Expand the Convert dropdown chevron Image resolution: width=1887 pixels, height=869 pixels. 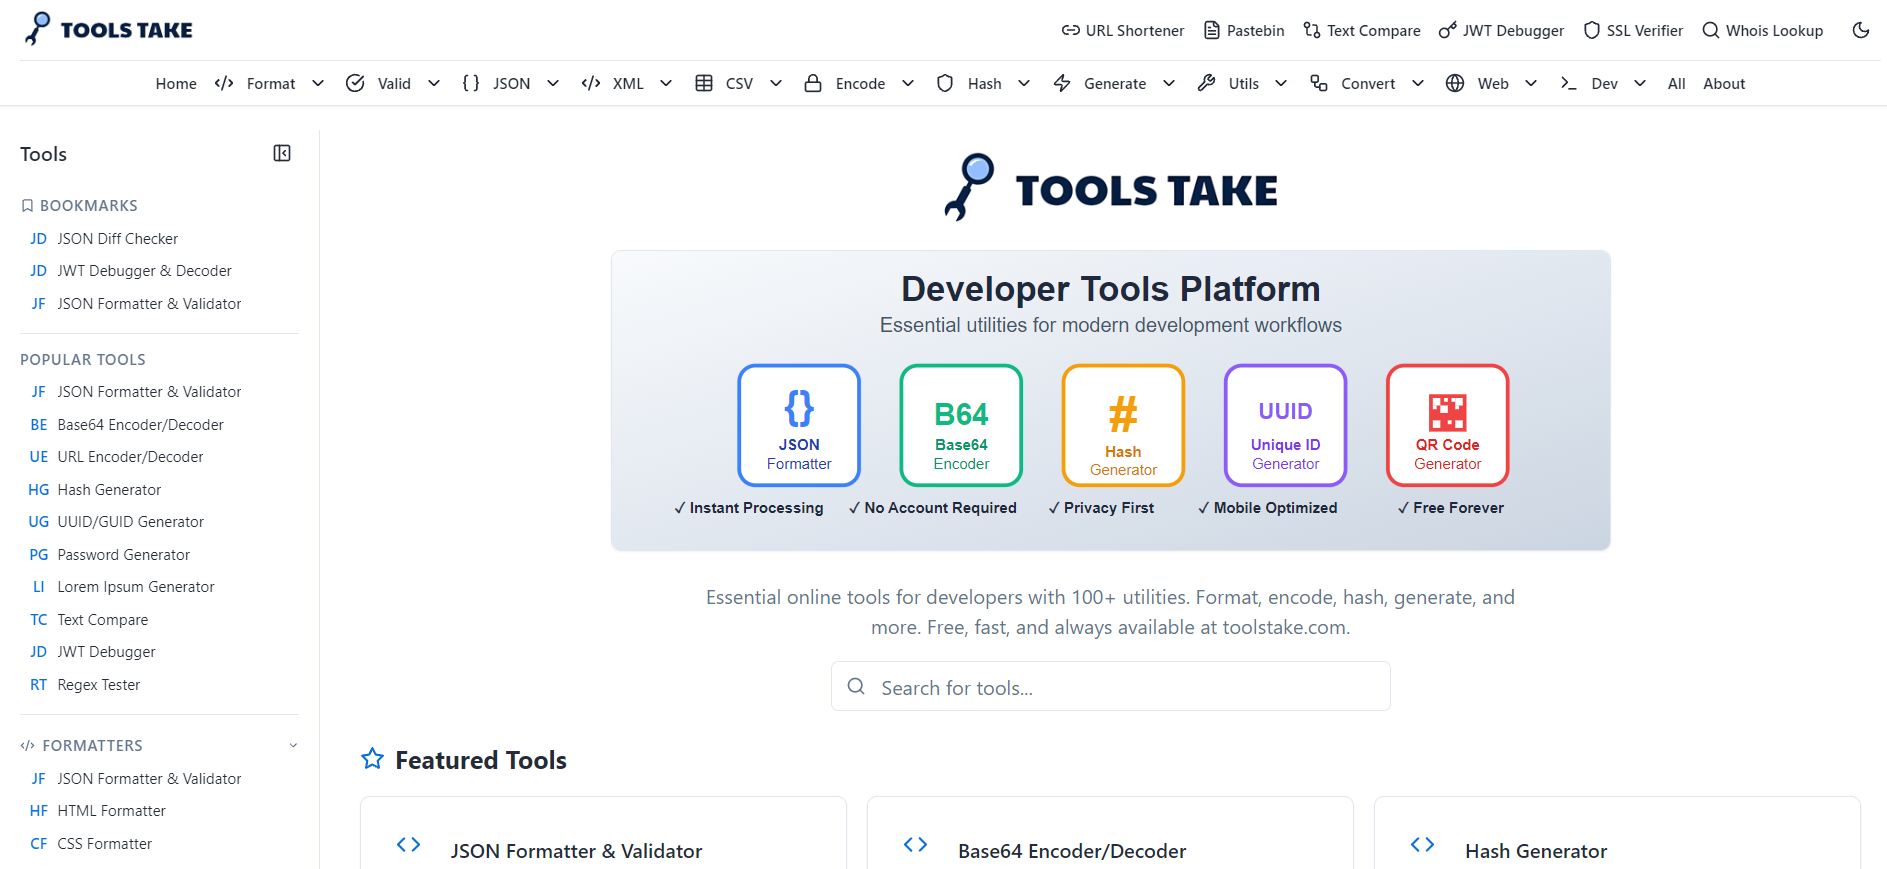1418,83
